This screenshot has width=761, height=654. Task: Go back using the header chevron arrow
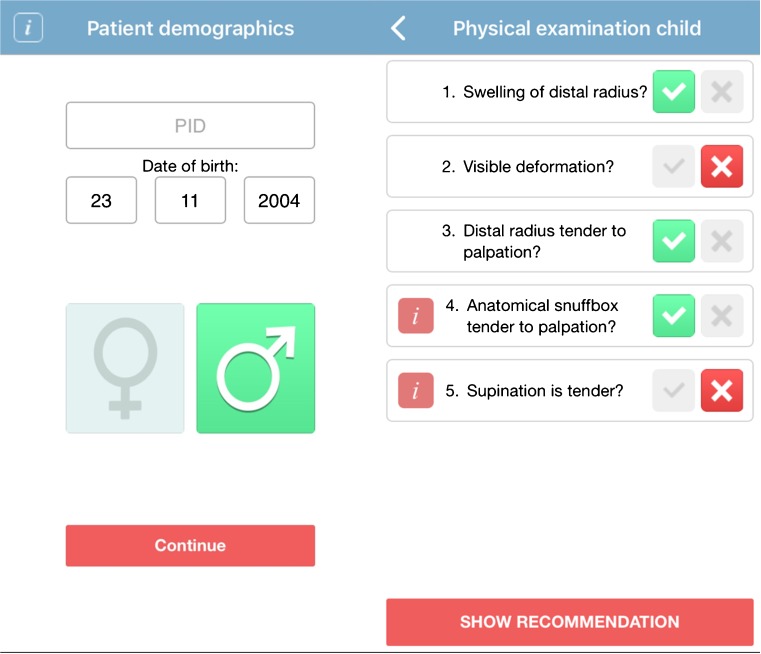[398, 28]
